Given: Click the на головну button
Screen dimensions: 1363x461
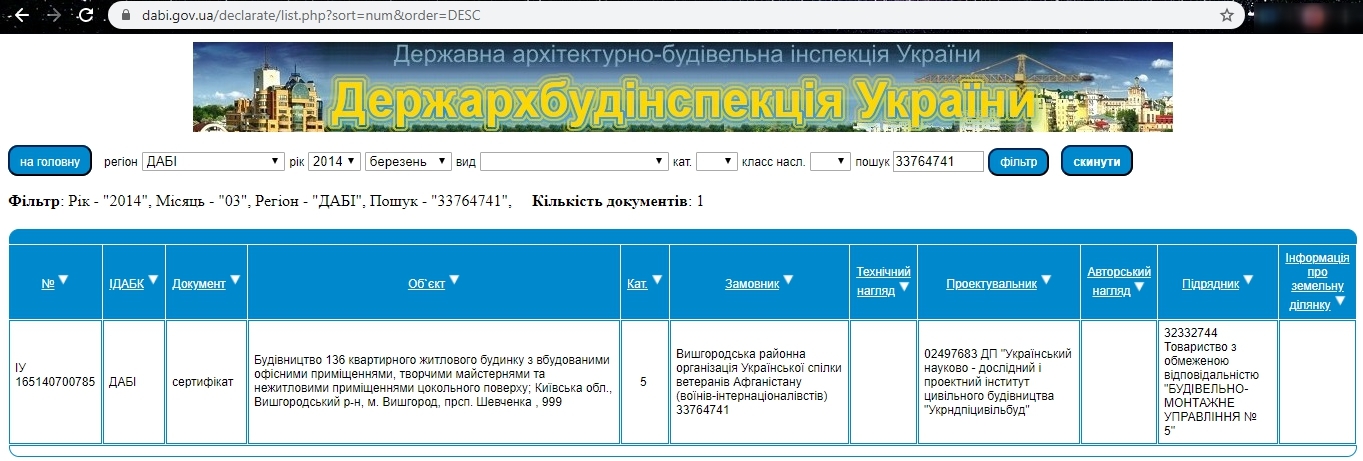Looking at the screenshot, I should point(50,161).
